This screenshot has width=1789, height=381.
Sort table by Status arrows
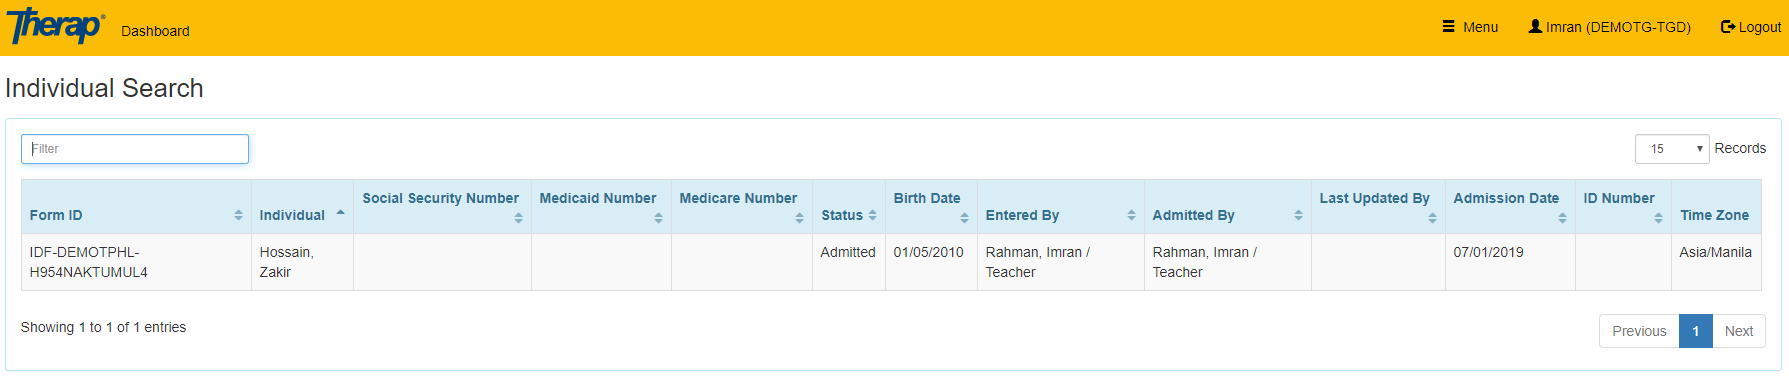[x=872, y=215]
